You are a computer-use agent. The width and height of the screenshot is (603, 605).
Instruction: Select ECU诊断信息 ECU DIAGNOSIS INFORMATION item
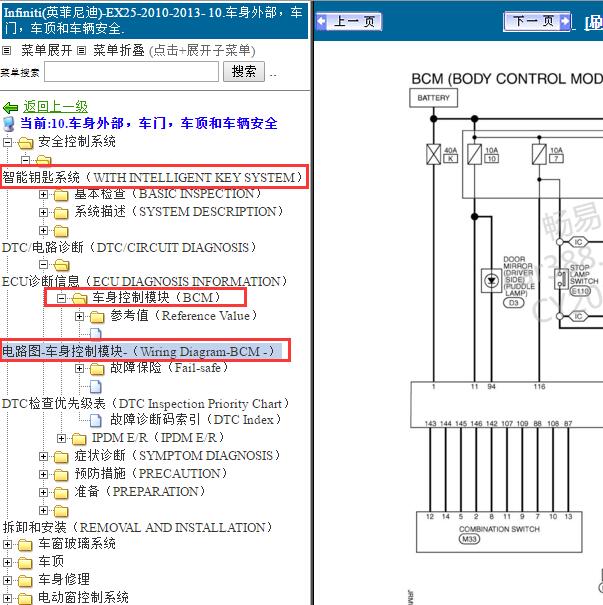(145, 281)
